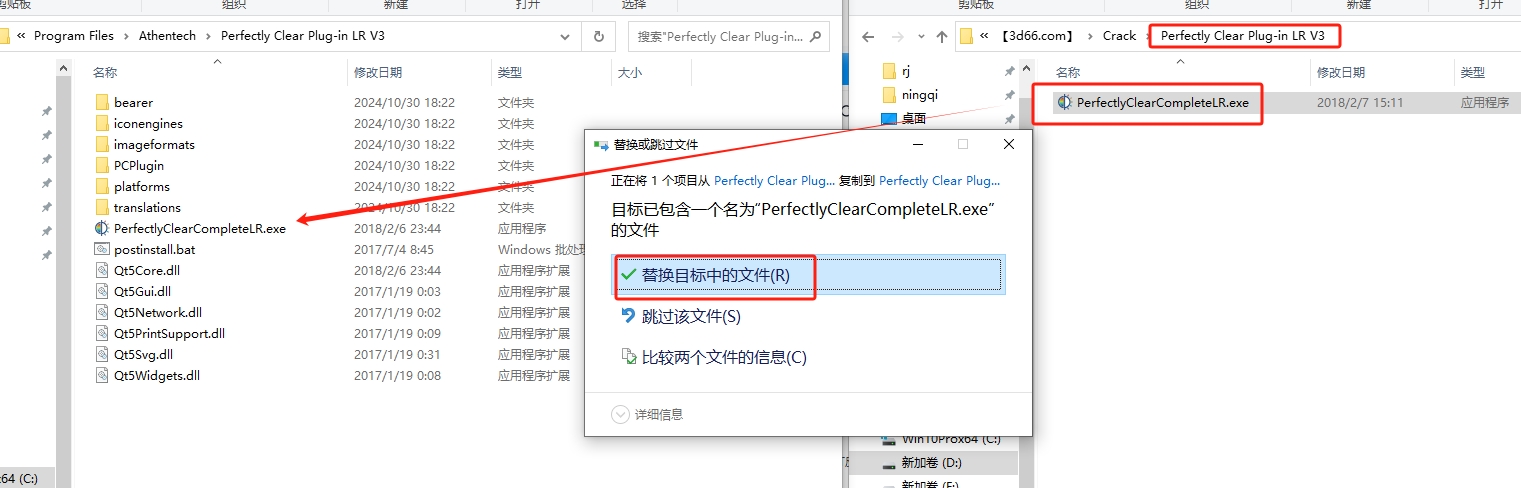This screenshot has height=488, width=1521.
Task: Click the date 2017/7/4 8:45
Action: point(394,249)
